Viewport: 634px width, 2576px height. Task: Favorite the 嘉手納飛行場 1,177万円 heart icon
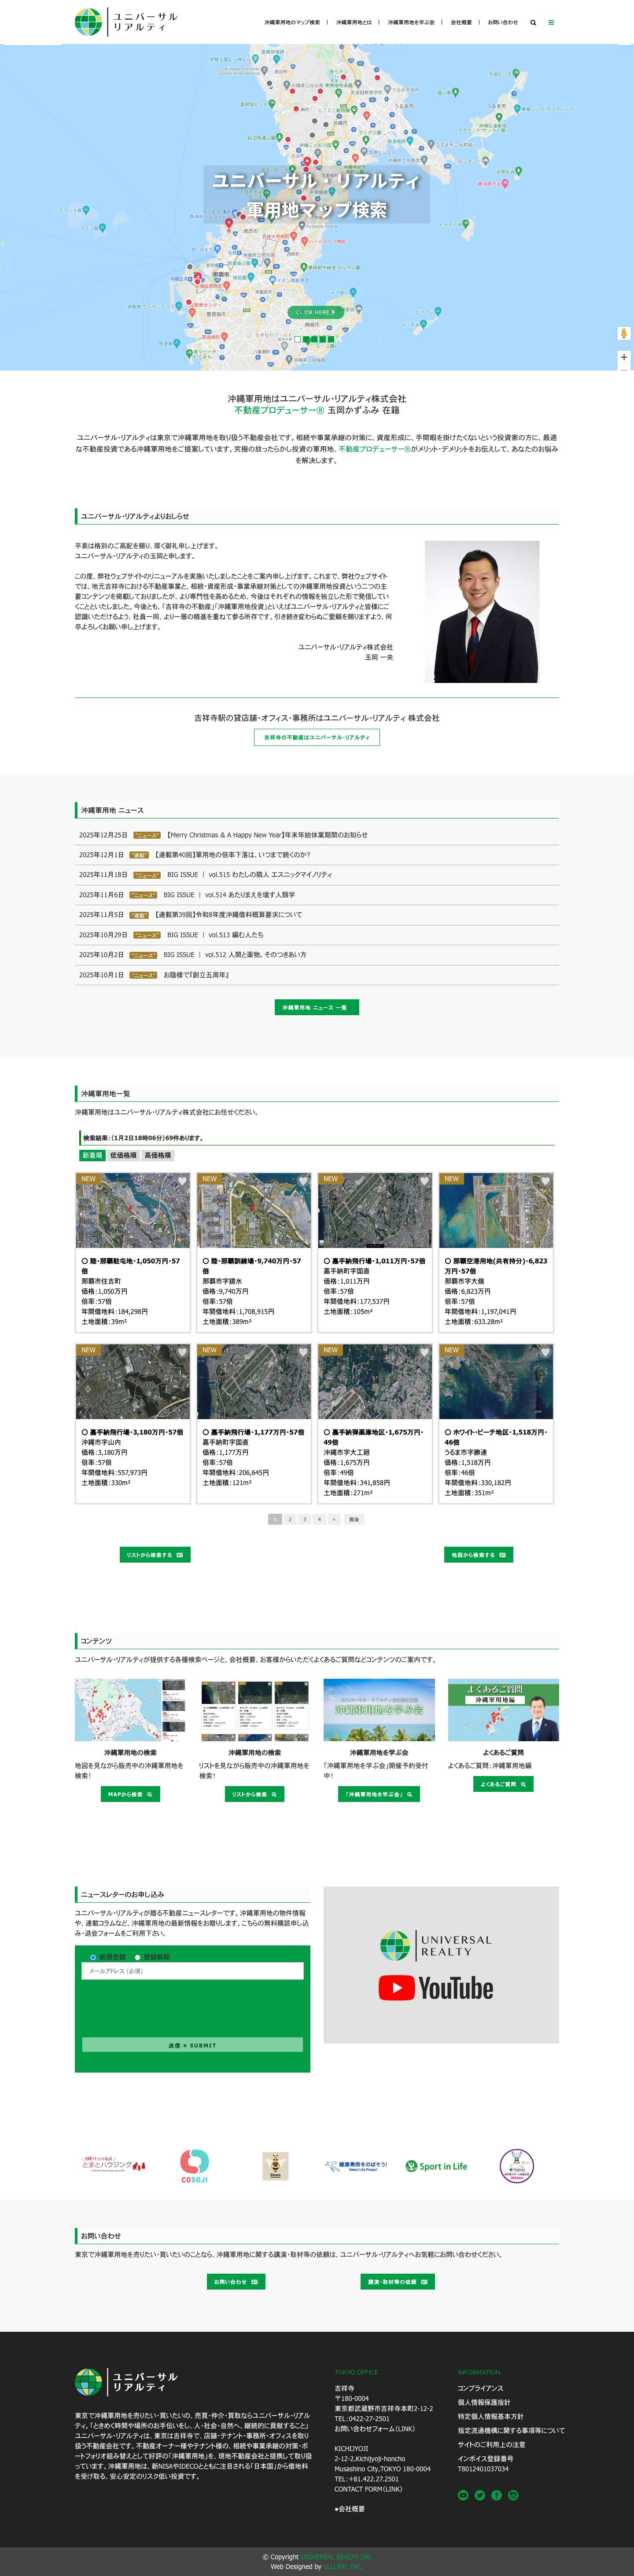pos(303,1352)
